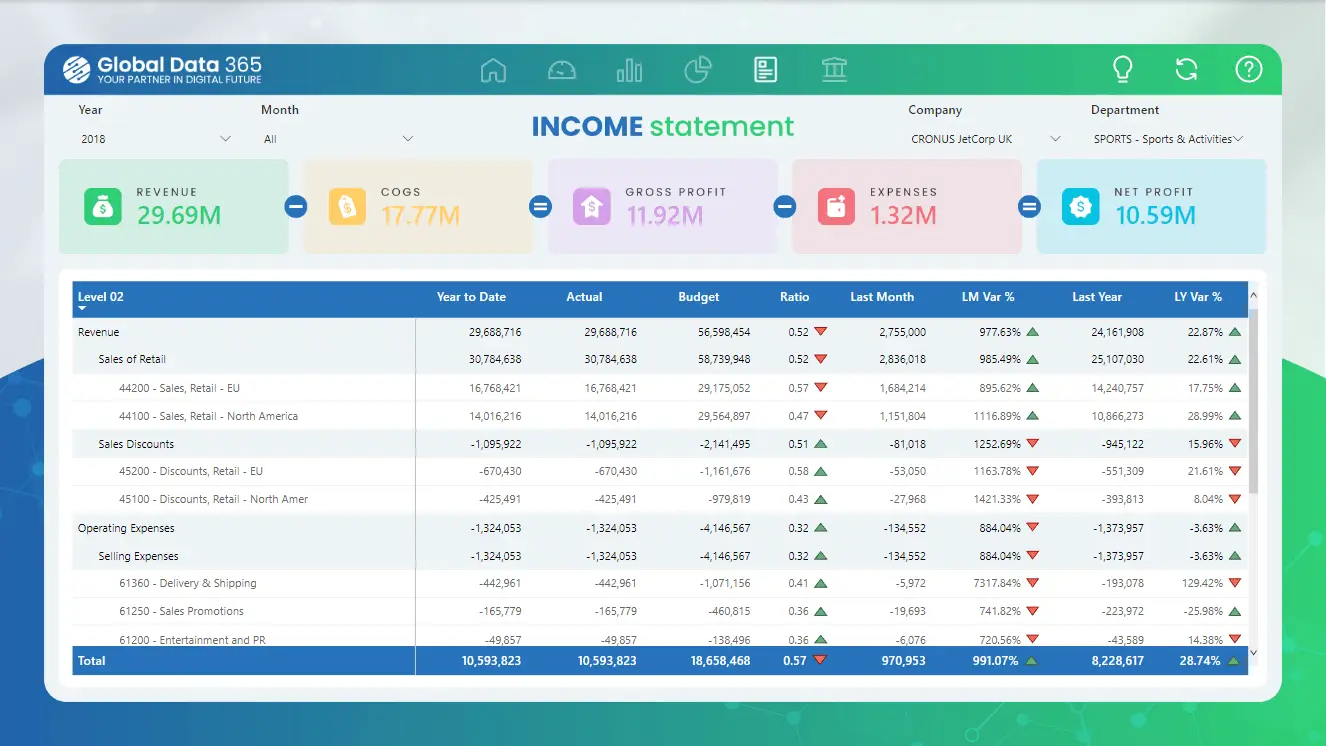Click the Gross Profit 11.92M card
The width and height of the screenshot is (1326, 746).
[663, 207]
